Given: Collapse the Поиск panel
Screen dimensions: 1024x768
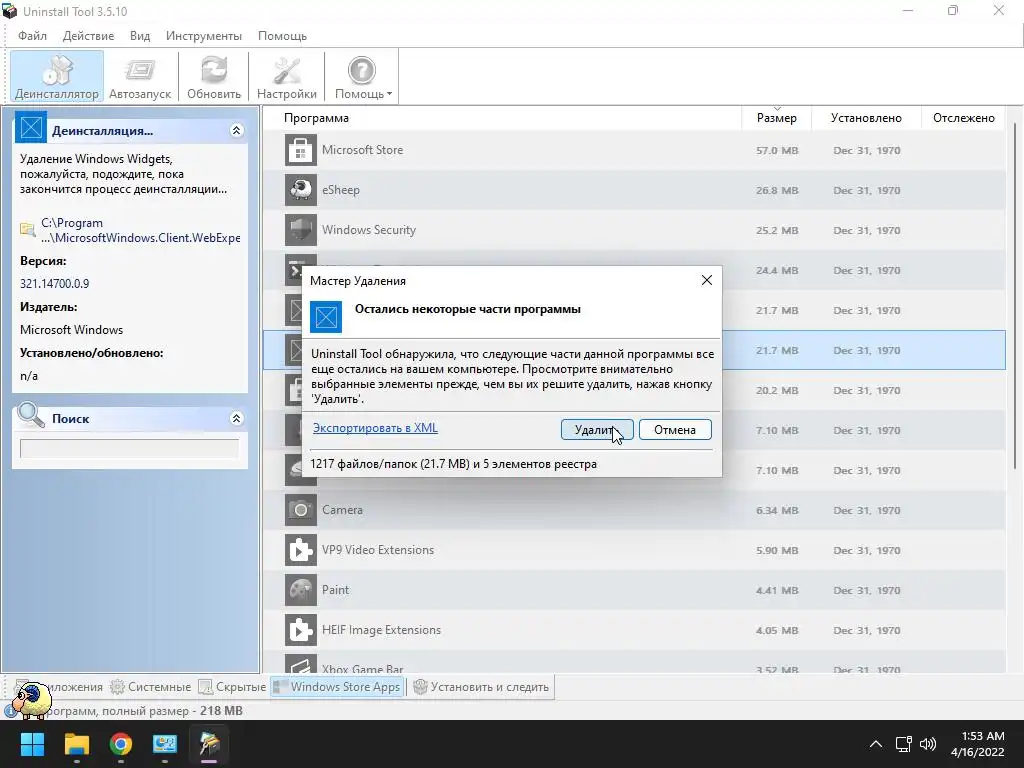Looking at the screenshot, I should coord(236,419).
